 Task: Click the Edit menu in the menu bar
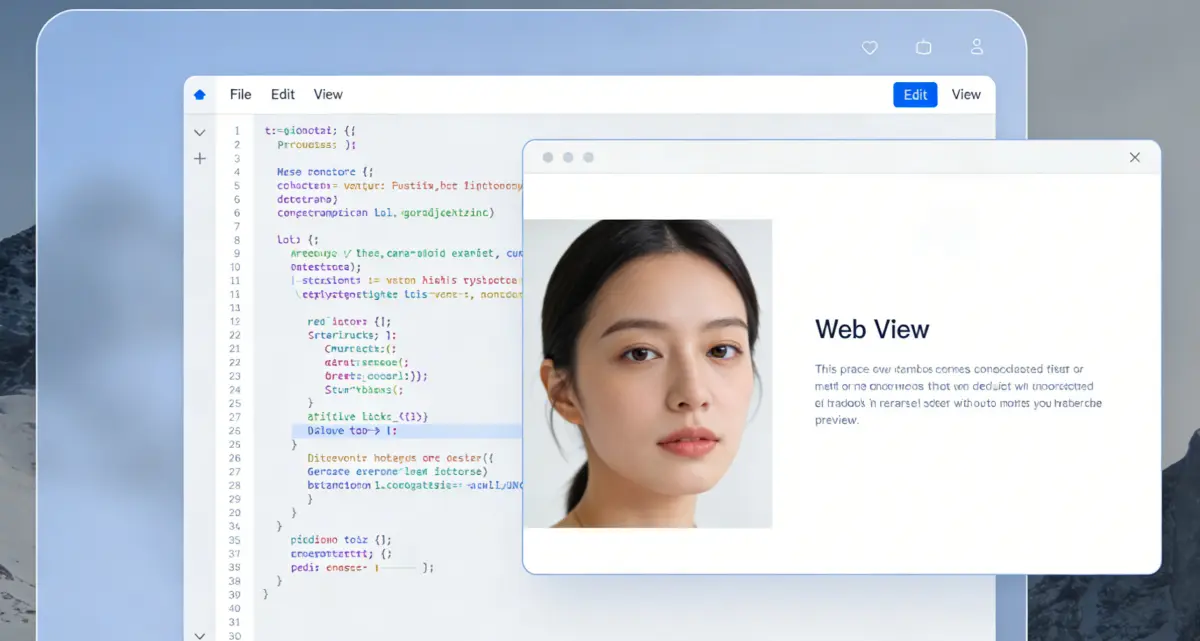coord(282,94)
